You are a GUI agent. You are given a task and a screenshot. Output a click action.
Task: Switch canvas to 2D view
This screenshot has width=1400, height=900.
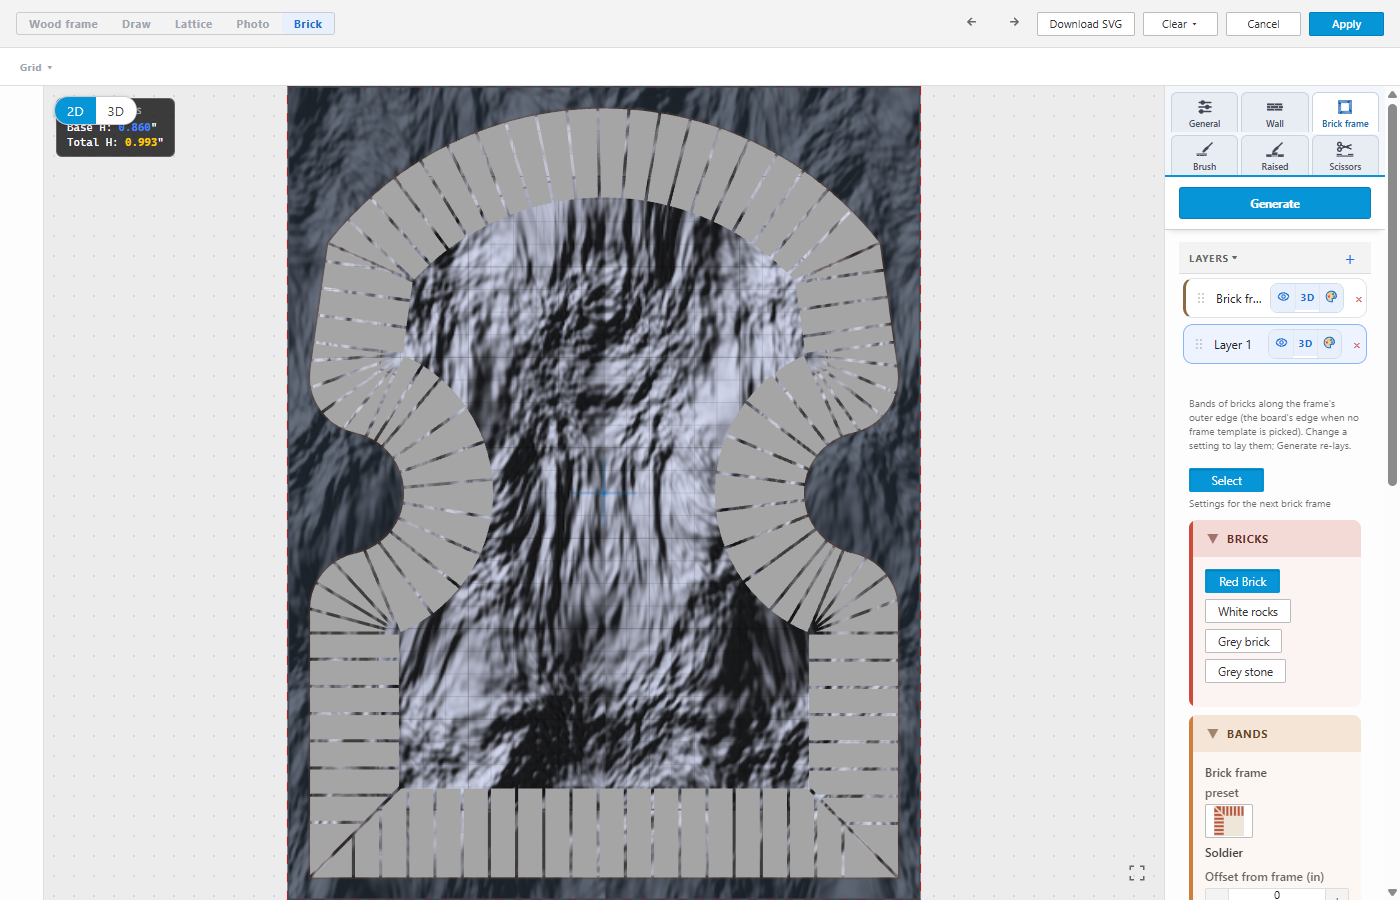coord(75,111)
